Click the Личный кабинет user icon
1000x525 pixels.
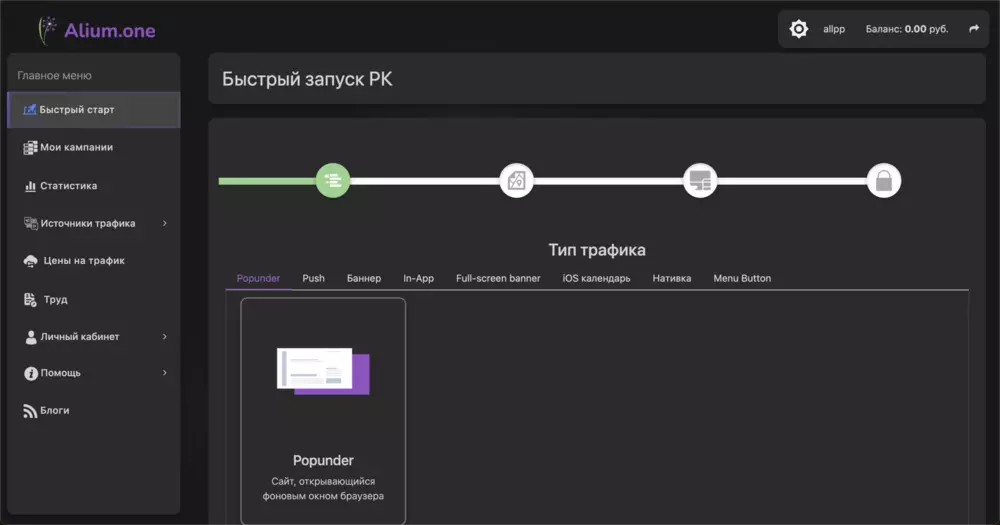click(x=31, y=337)
